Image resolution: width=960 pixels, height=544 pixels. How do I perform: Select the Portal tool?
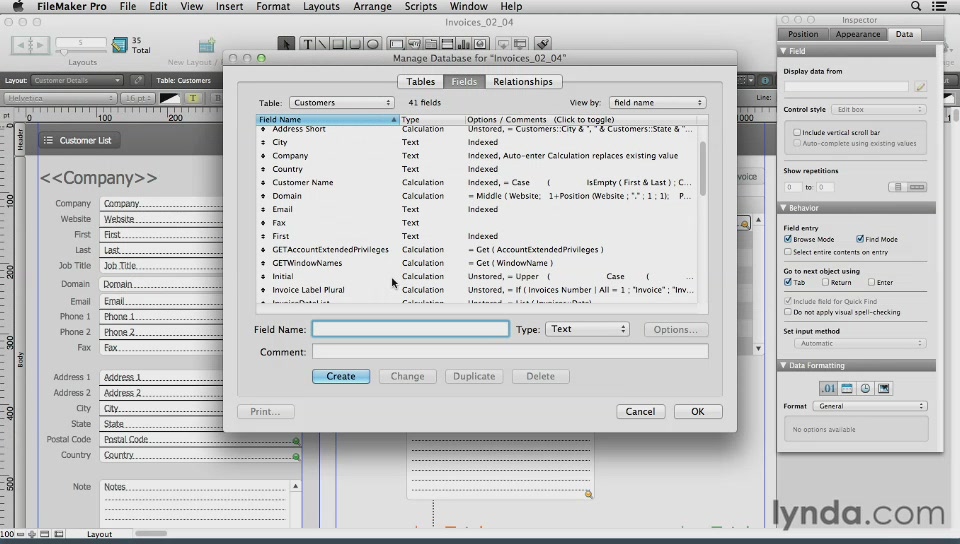click(447, 44)
